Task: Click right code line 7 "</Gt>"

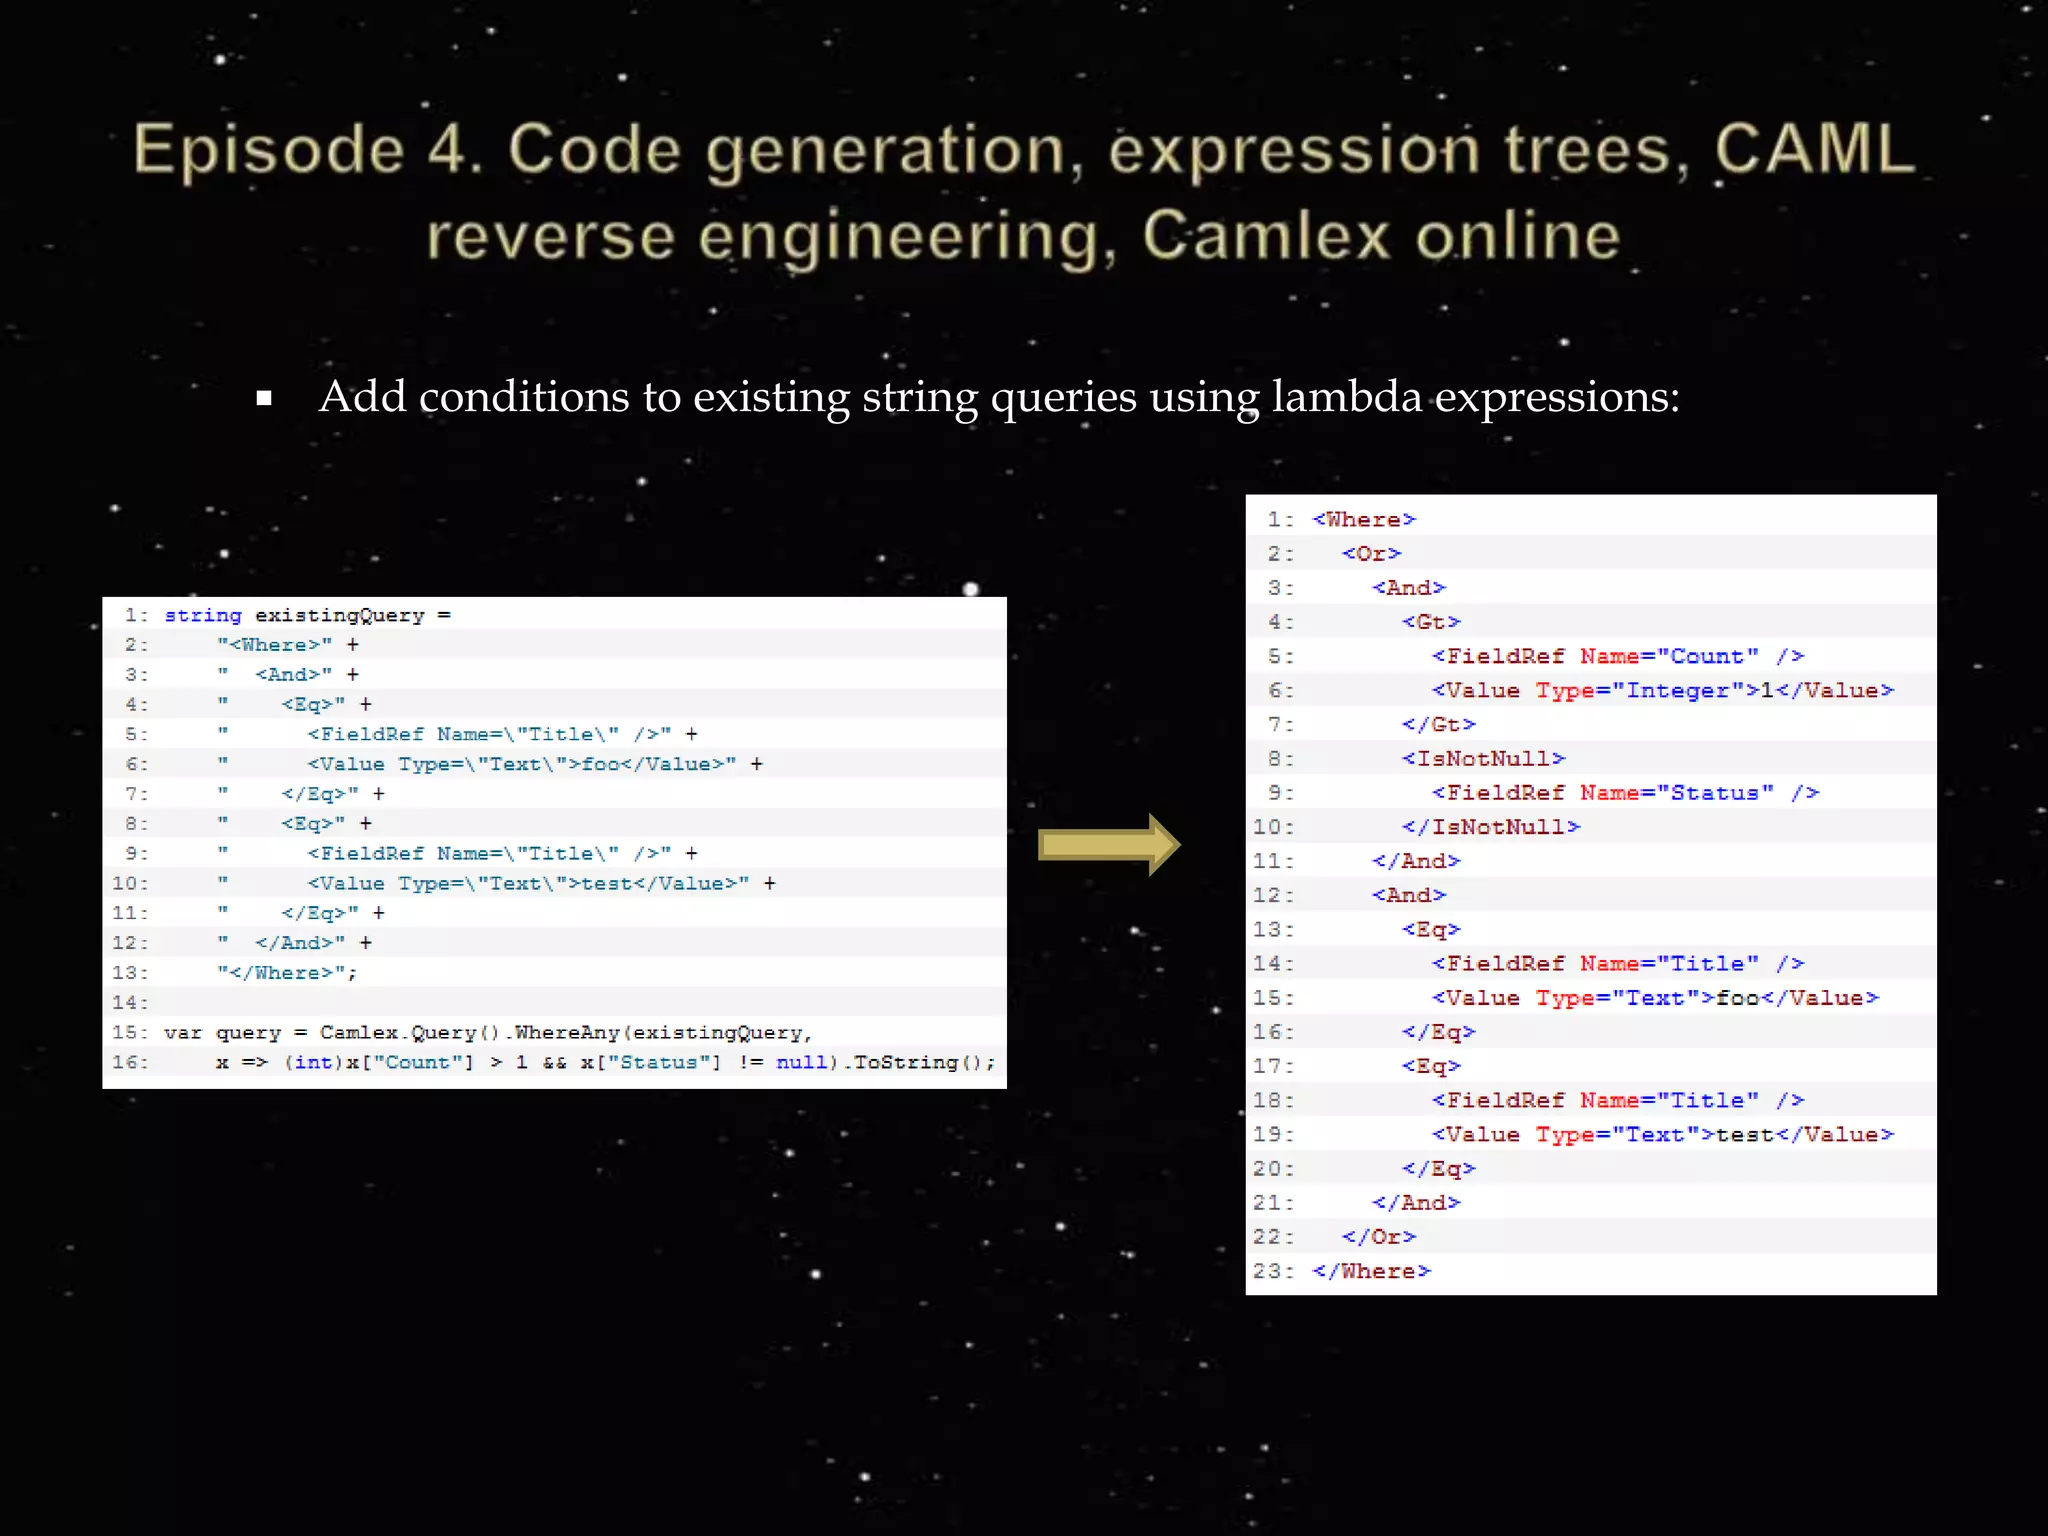Action: (x=1439, y=724)
